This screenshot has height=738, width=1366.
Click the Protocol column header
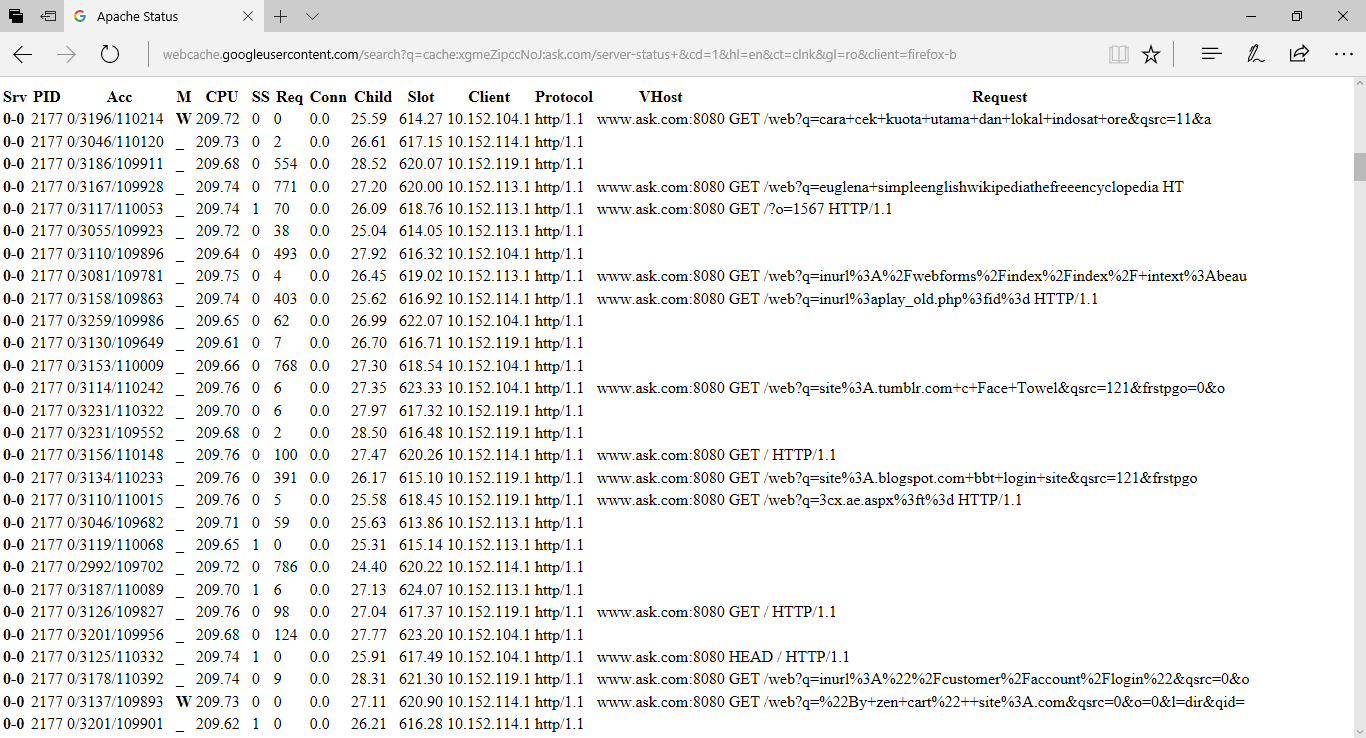point(564,97)
